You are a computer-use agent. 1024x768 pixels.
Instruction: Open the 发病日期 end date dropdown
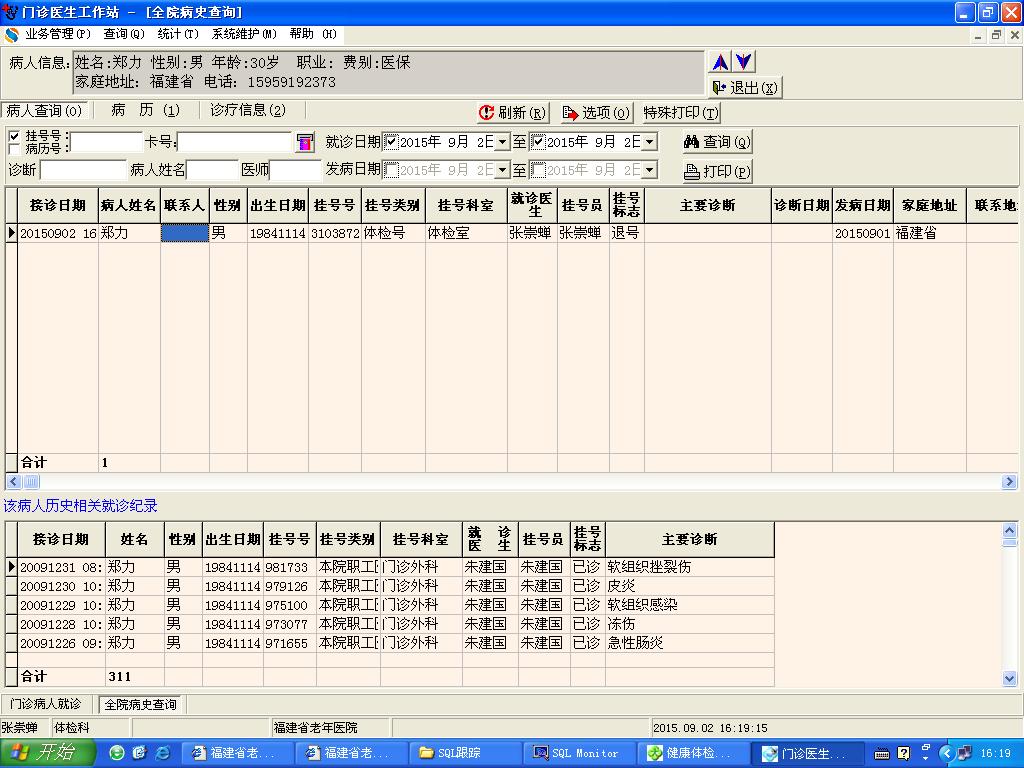tap(649, 171)
